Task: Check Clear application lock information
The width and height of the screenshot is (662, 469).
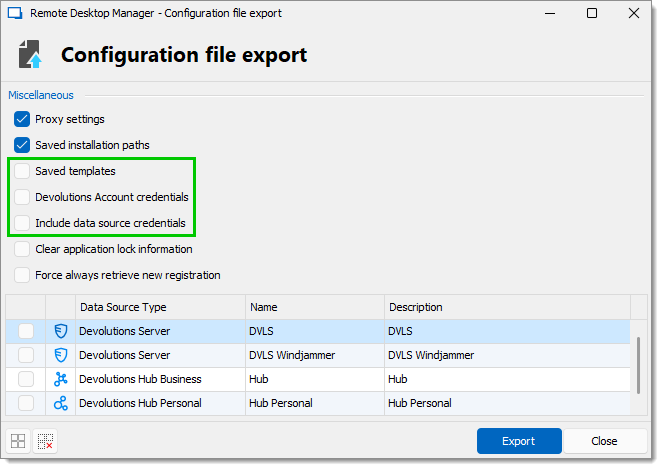Action: [x=22, y=249]
